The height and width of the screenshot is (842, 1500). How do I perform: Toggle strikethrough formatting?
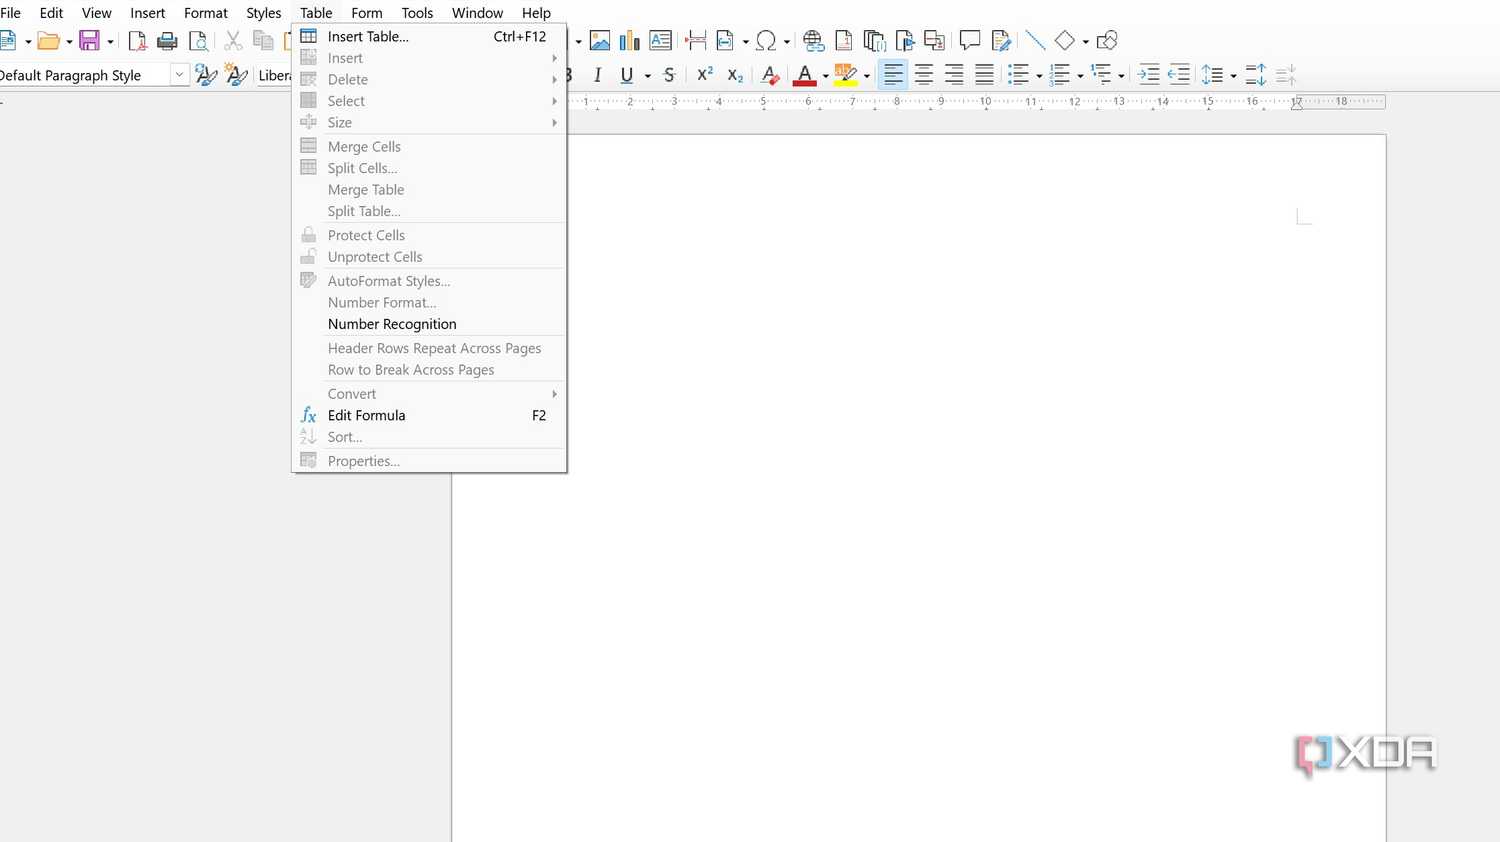coord(669,75)
